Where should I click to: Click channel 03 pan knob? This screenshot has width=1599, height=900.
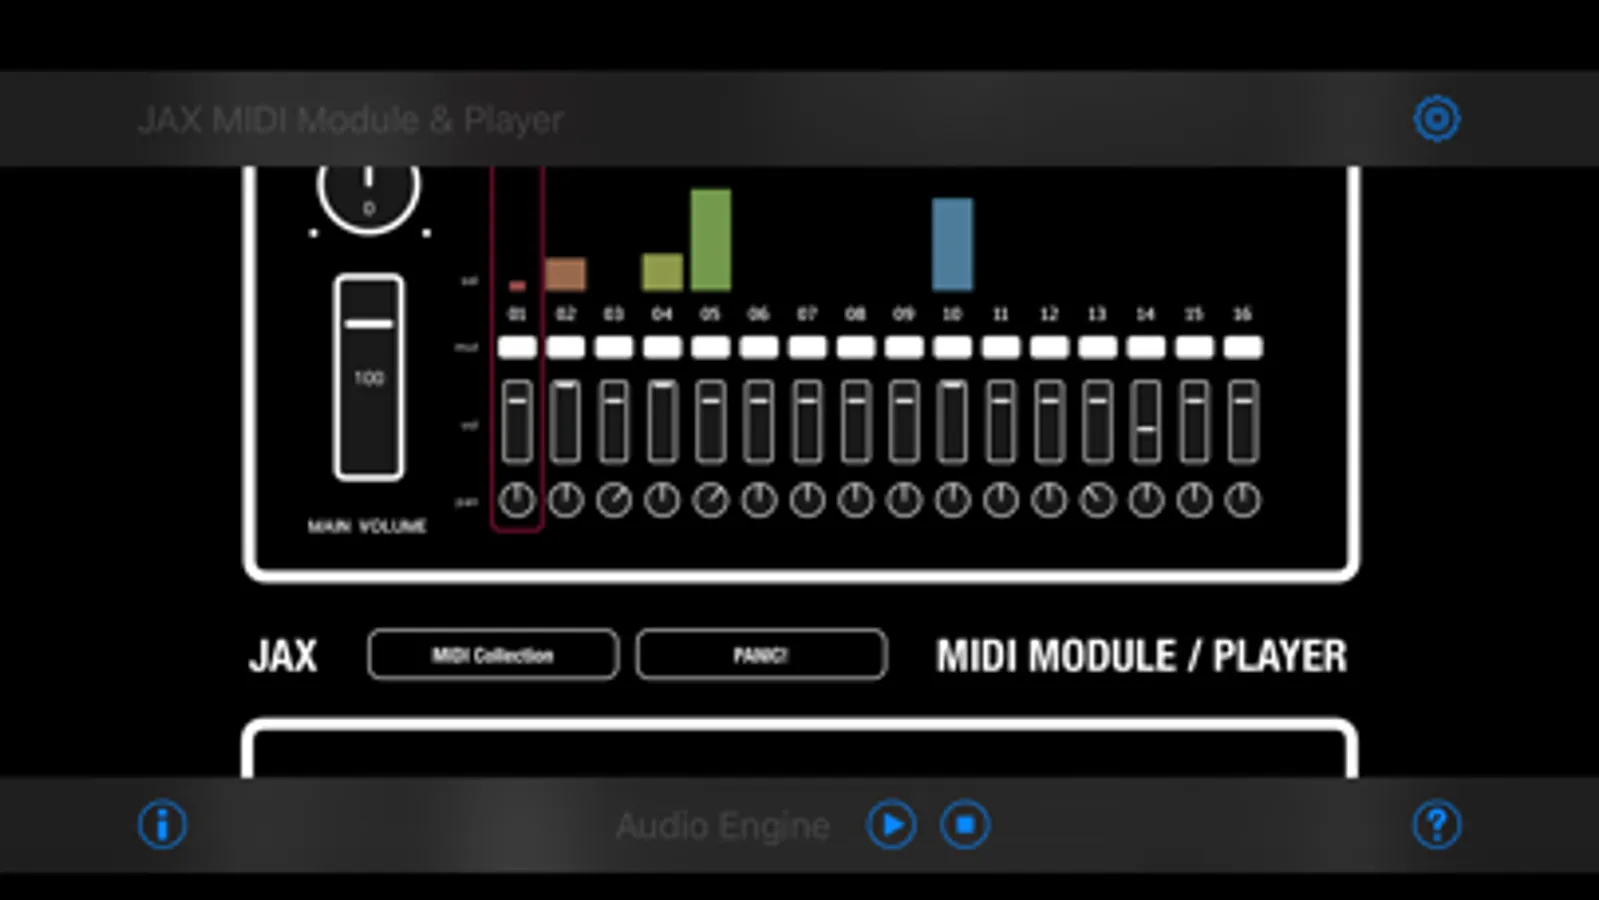614,500
